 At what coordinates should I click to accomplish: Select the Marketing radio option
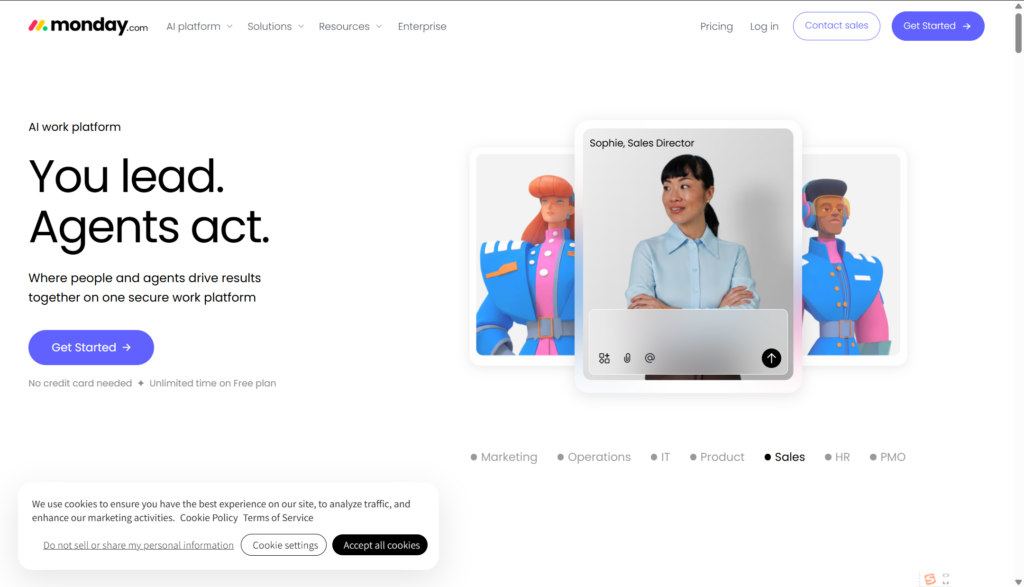coord(504,457)
